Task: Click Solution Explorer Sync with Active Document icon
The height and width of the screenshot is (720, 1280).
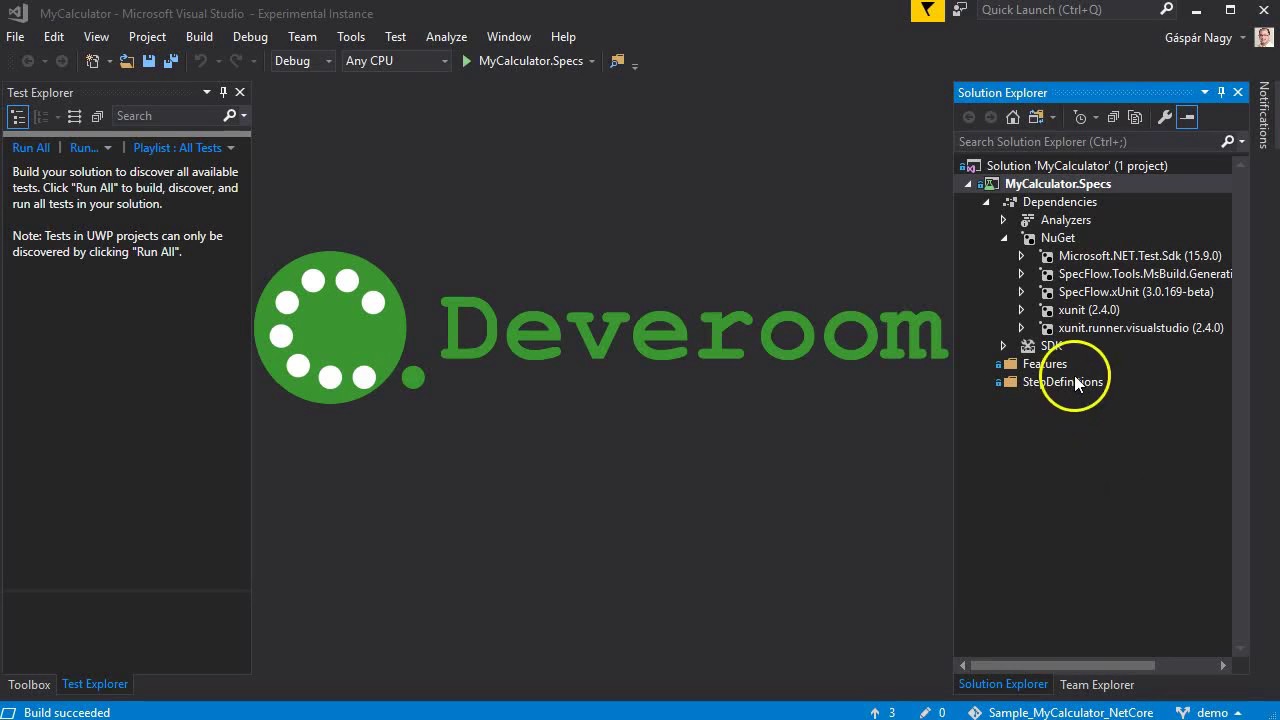Action: pyautogui.click(x=1037, y=117)
